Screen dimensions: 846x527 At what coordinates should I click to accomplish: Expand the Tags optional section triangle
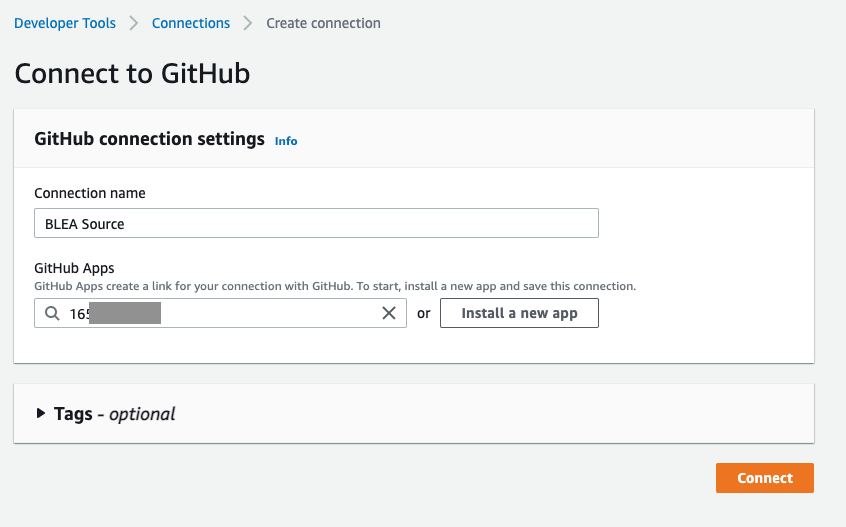click(40, 413)
